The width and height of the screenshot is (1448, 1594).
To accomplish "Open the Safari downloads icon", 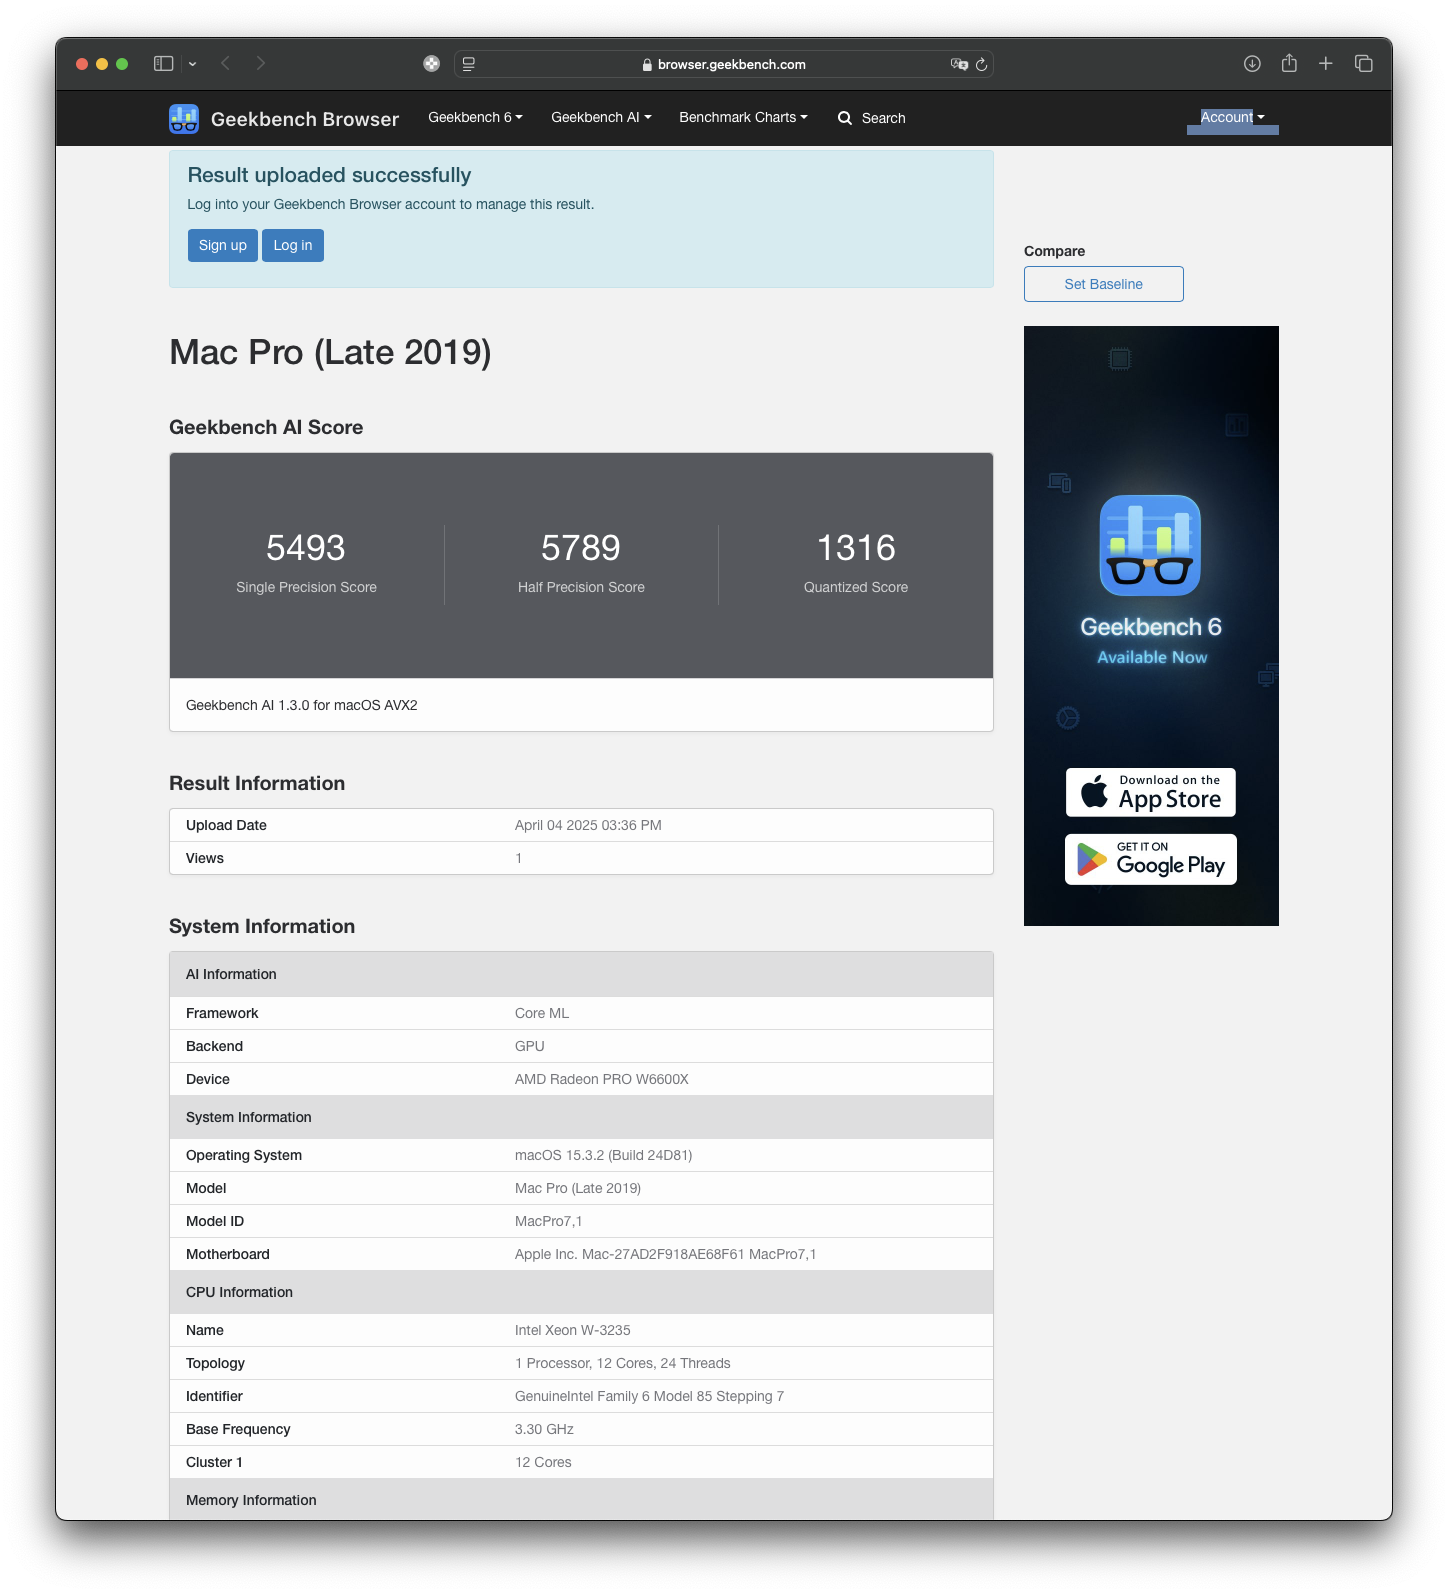I will pos(1252,64).
